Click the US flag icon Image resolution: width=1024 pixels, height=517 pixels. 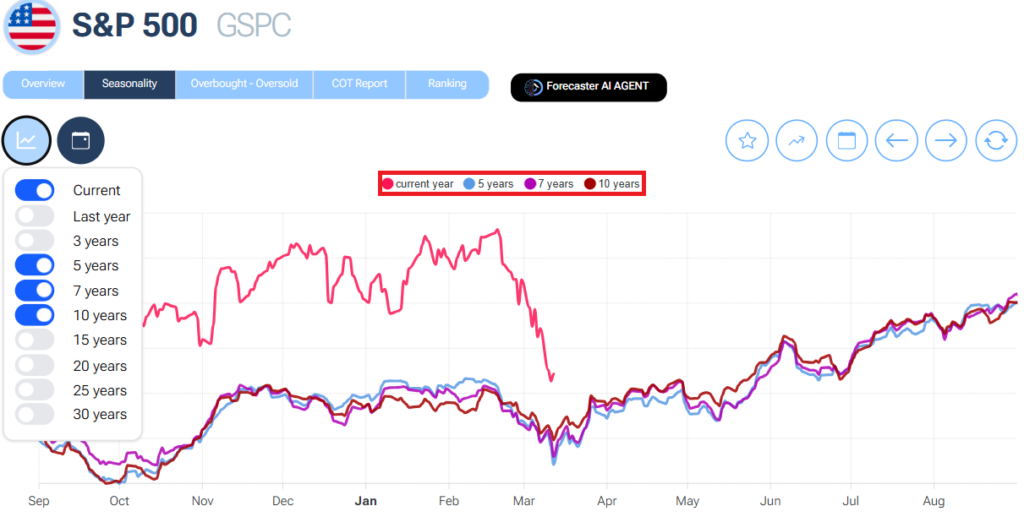[32, 26]
